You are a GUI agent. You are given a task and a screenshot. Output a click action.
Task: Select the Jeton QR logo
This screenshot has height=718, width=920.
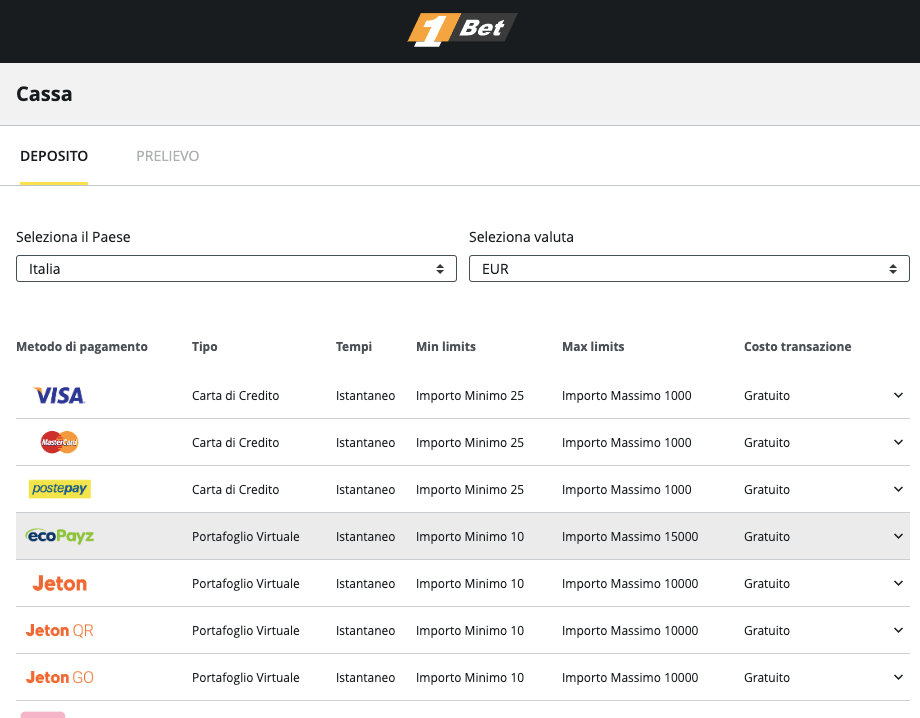tap(60, 630)
